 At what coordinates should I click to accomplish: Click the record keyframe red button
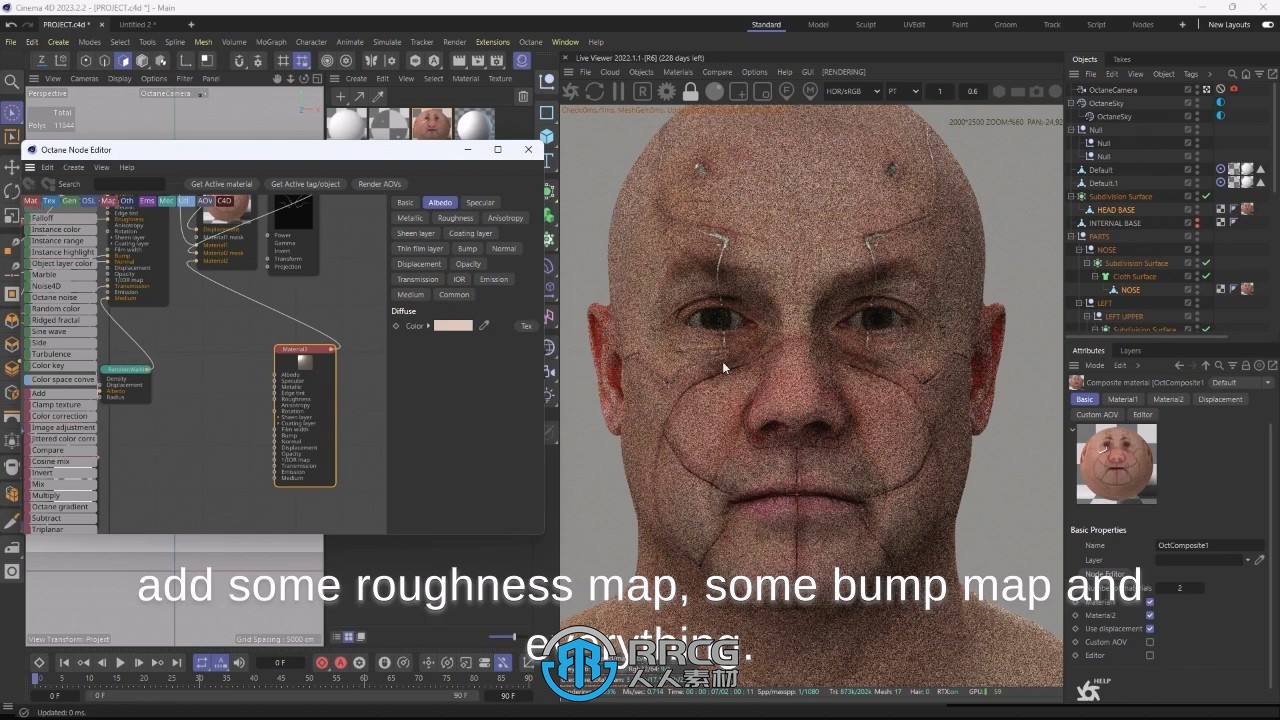pos(322,663)
